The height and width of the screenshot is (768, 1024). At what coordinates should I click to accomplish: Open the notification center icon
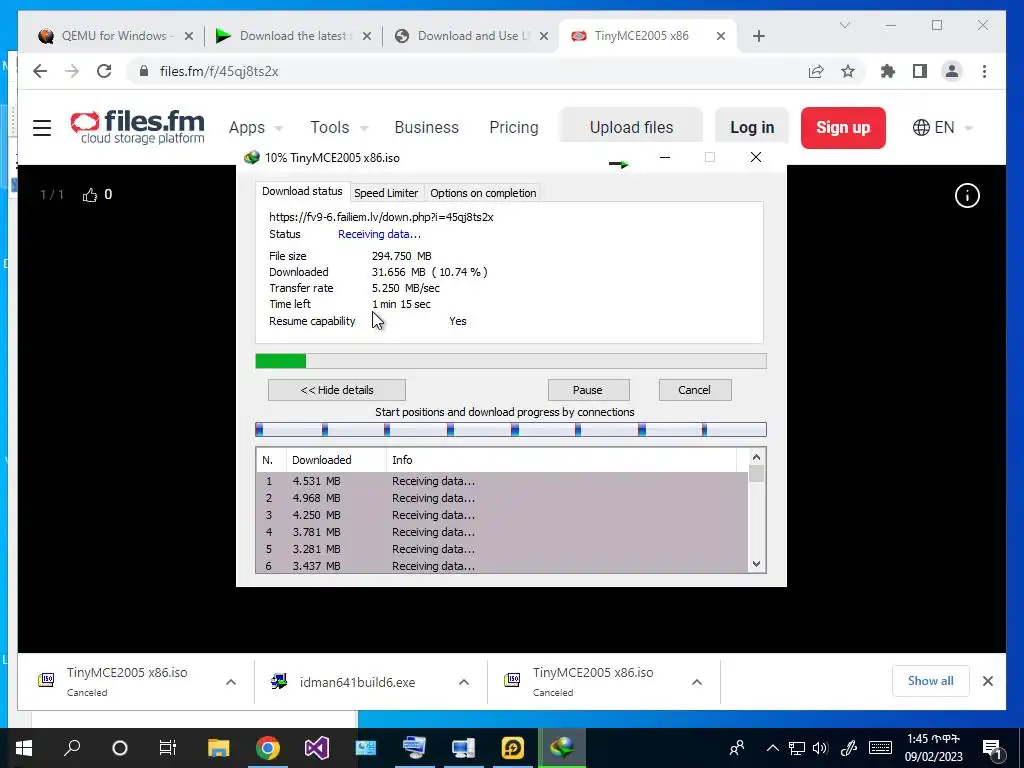(x=992, y=748)
